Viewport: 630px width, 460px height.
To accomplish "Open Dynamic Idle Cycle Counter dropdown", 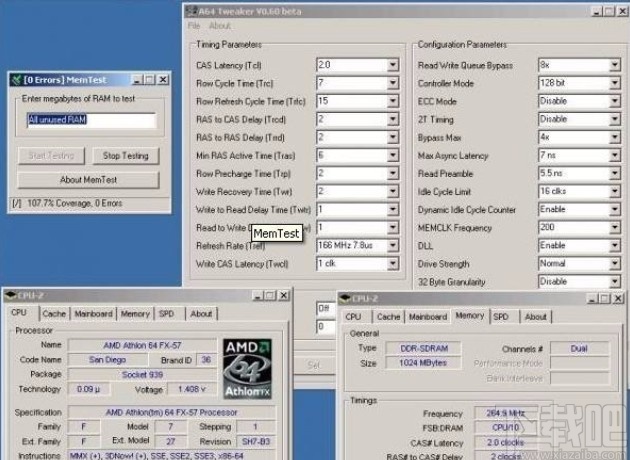I will [615, 209].
